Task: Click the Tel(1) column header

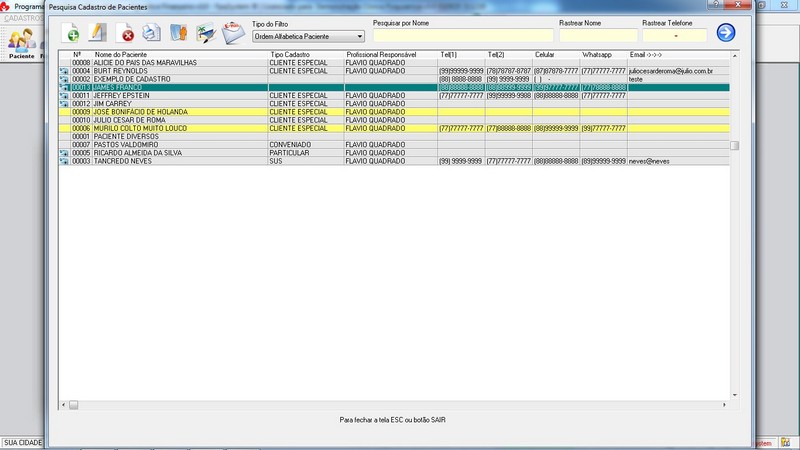Action: pyautogui.click(x=448, y=55)
